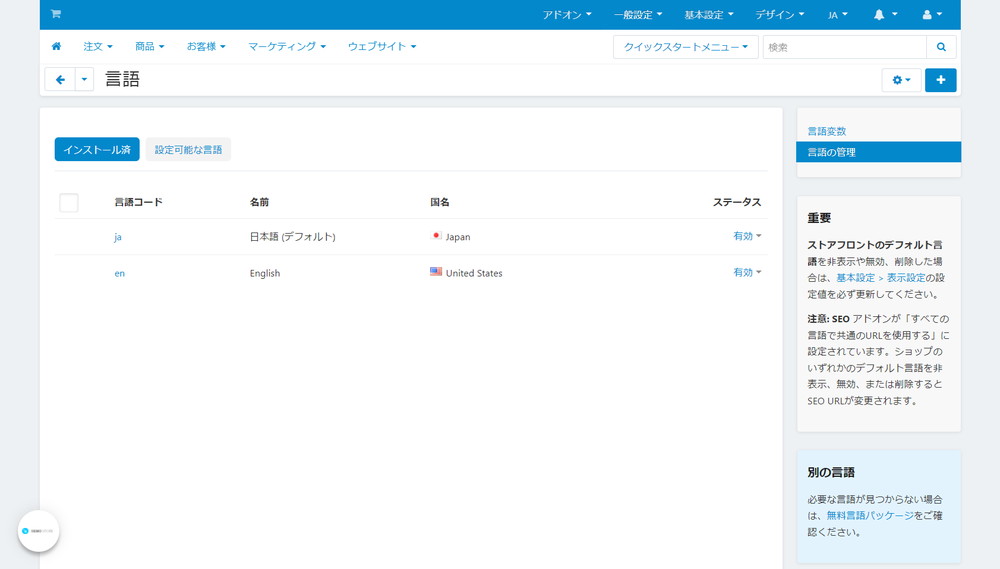Open the notifications bell menu
The image size is (1000, 569).
[x=885, y=14]
